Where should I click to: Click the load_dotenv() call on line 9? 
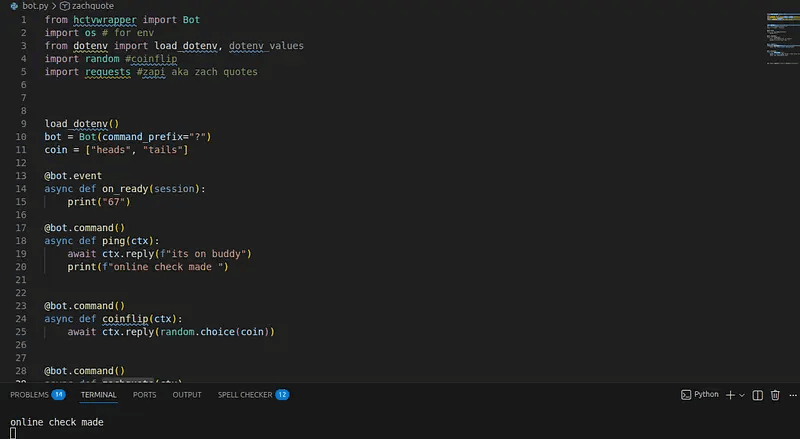(82, 124)
